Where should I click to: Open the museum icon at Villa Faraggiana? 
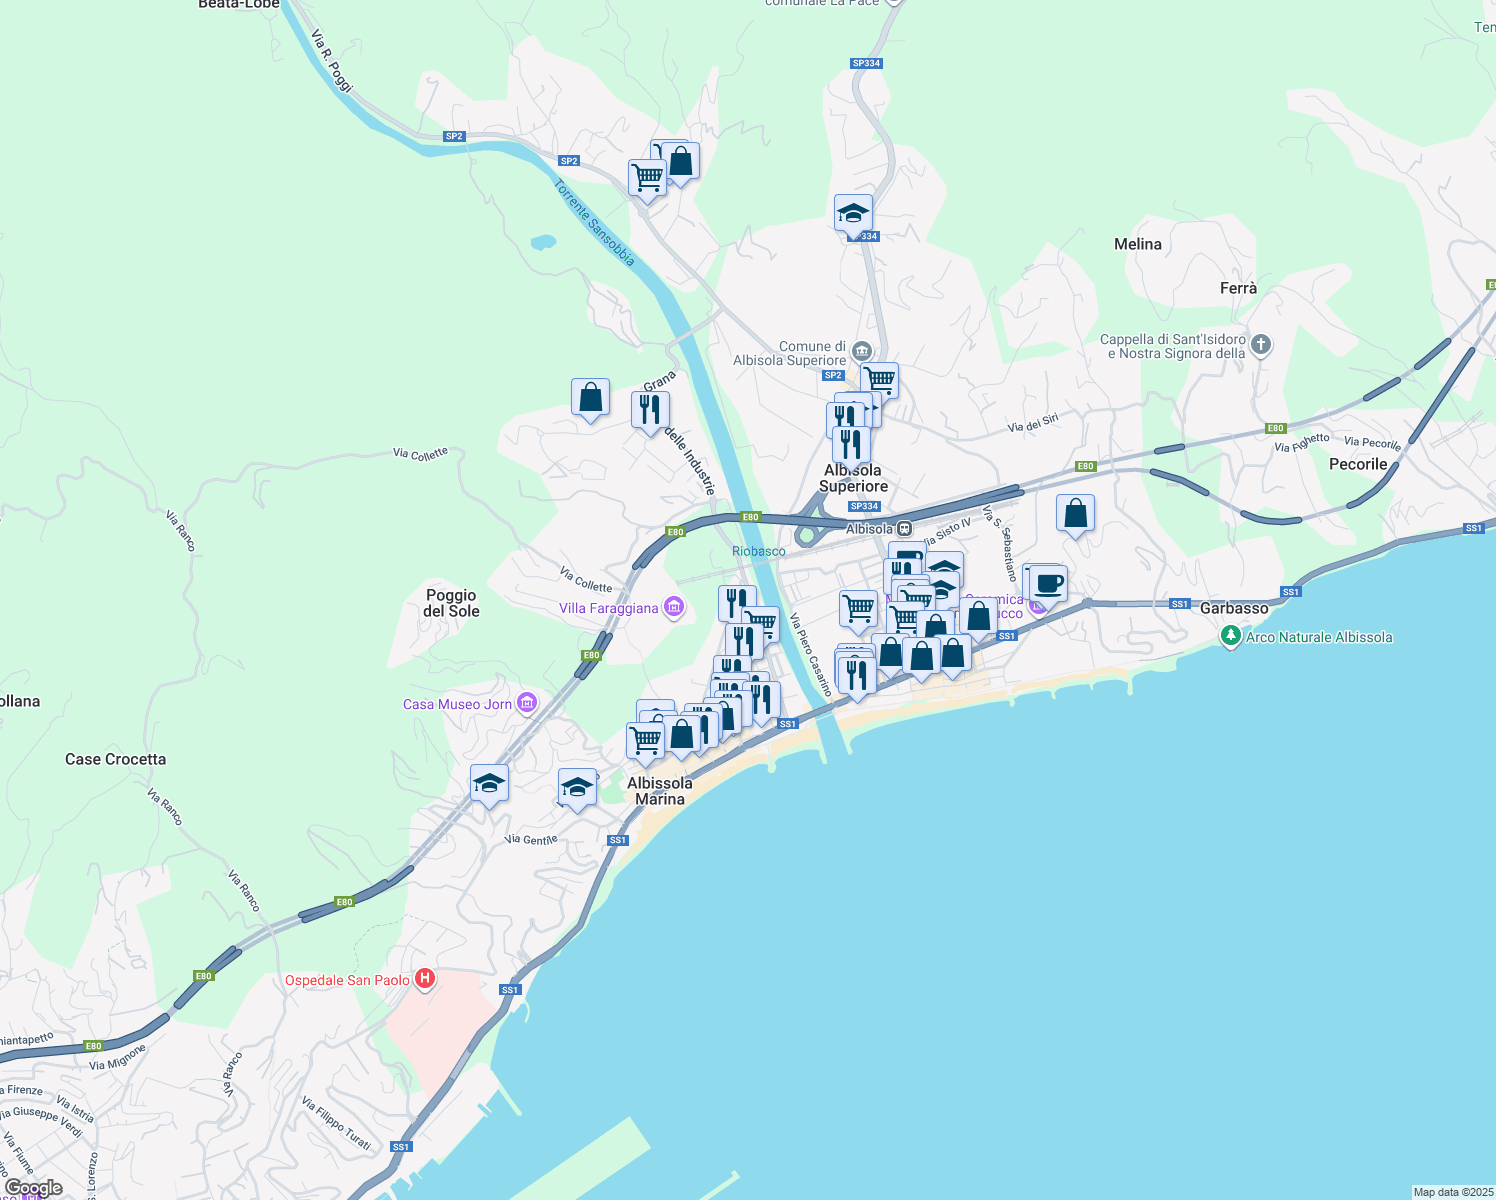674,607
